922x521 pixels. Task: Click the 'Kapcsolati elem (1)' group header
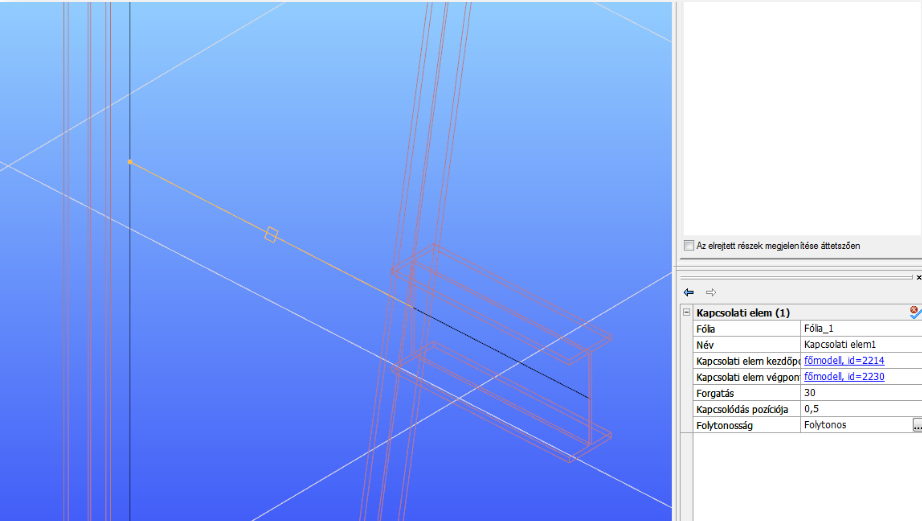click(x=743, y=313)
